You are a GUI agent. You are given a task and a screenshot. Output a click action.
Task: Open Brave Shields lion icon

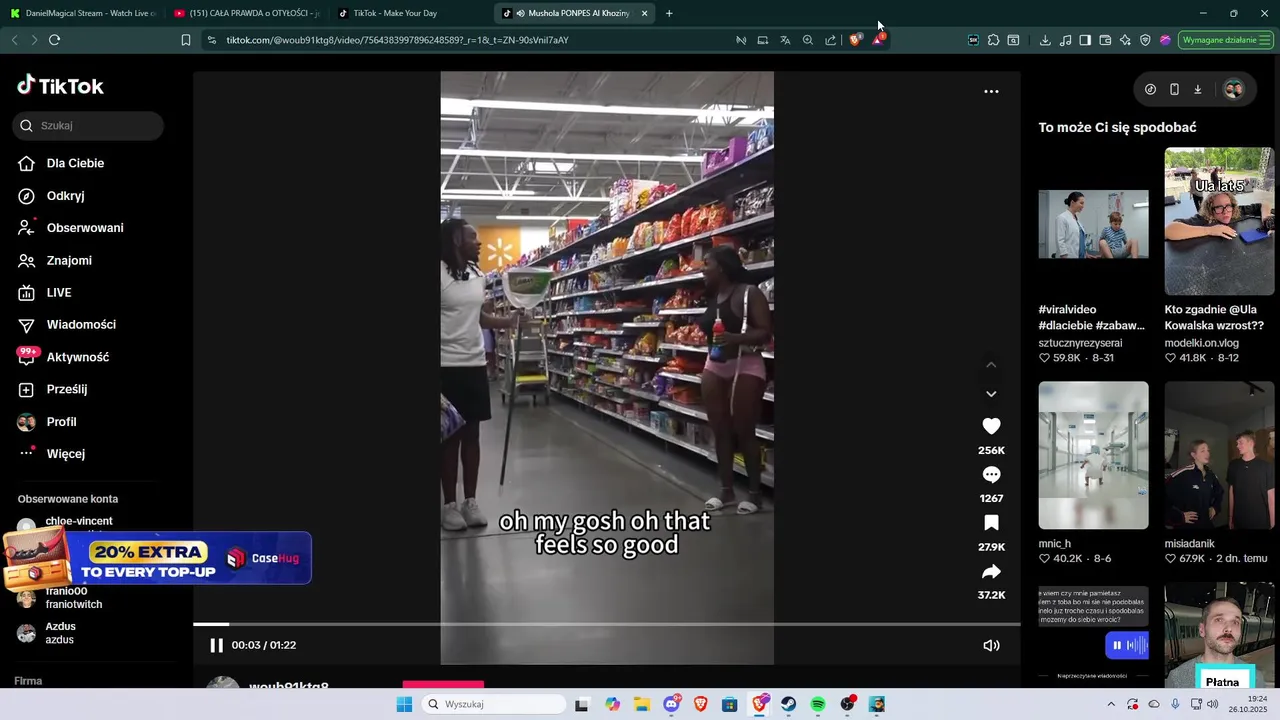pos(855,40)
